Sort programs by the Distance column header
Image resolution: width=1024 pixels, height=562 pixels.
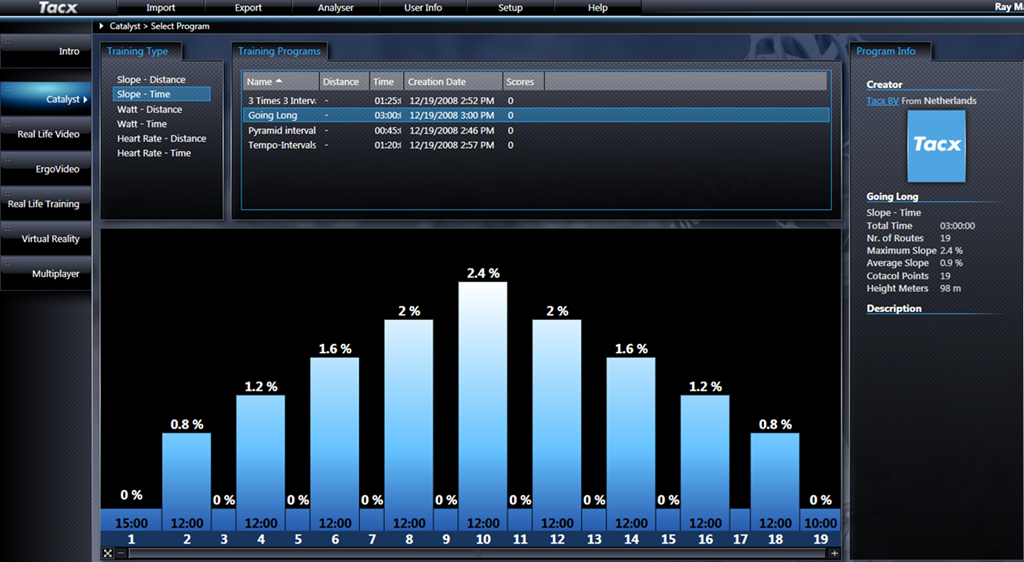(x=344, y=82)
